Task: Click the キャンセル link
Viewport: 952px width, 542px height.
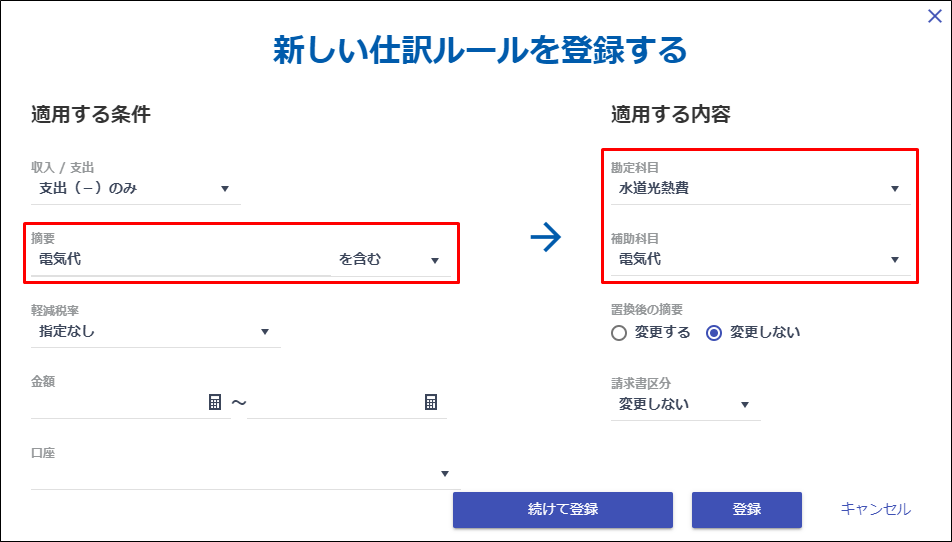Action: (x=876, y=509)
